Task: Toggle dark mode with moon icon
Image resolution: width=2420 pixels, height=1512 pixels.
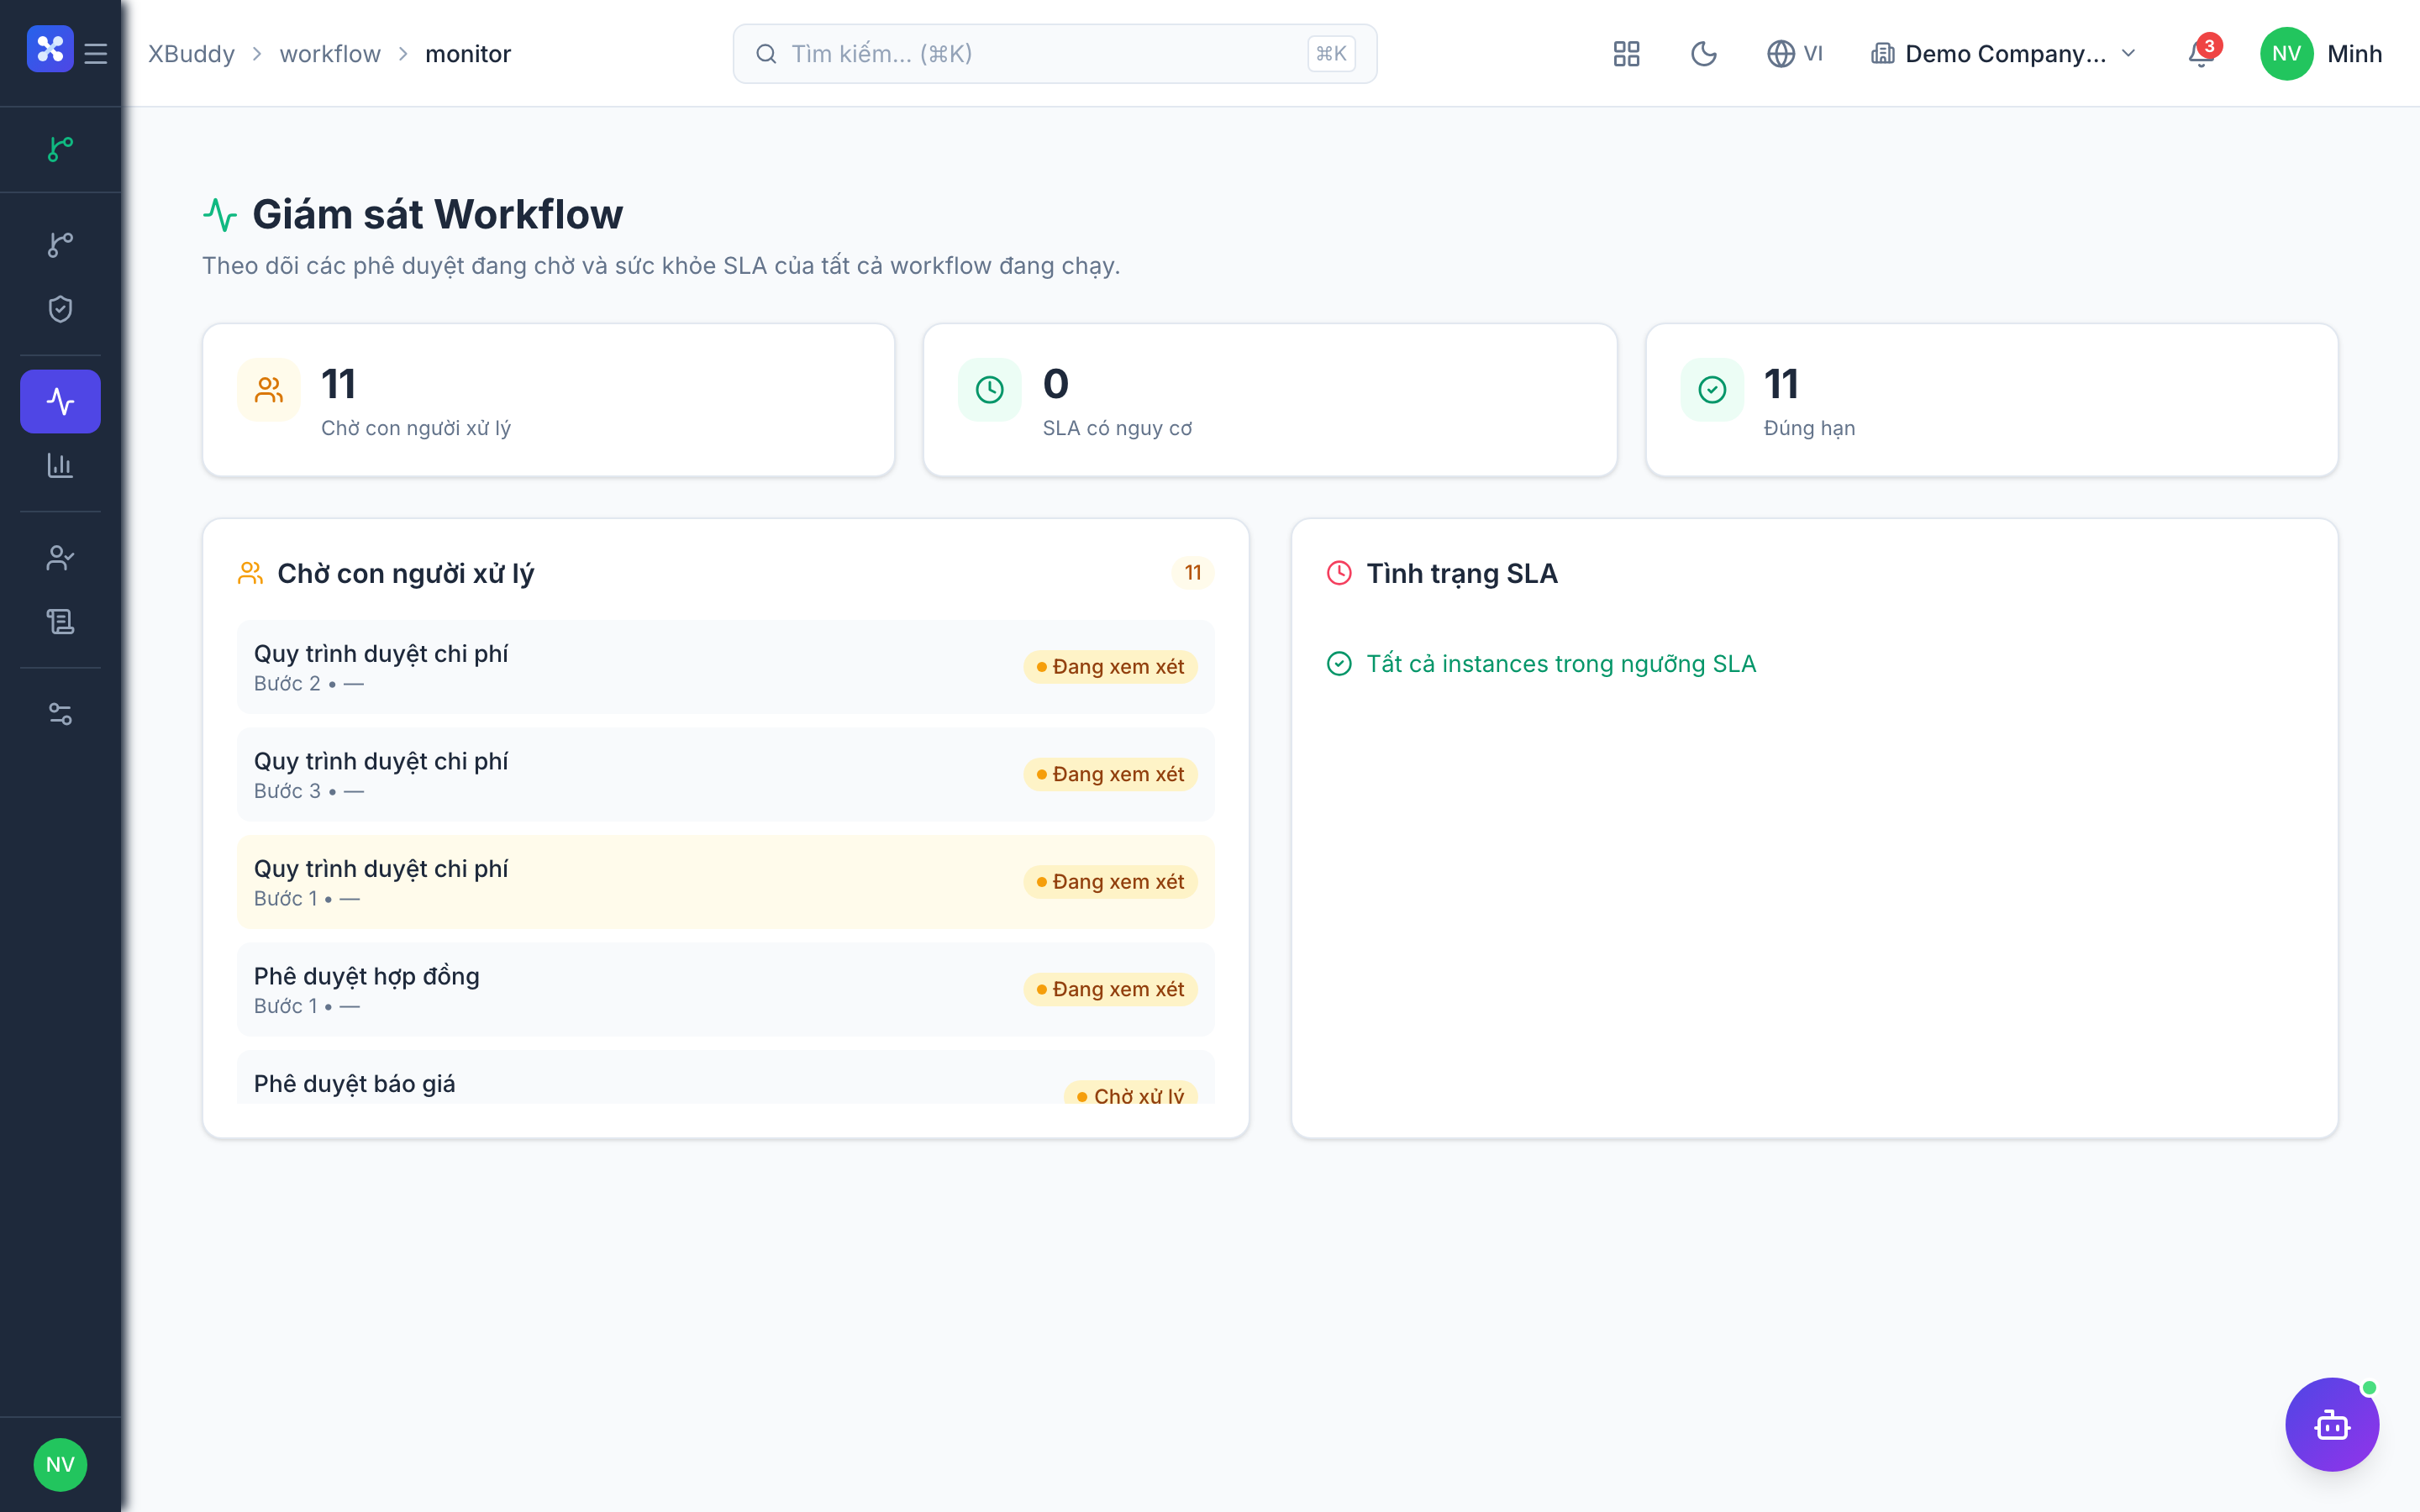Action: tap(1703, 54)
